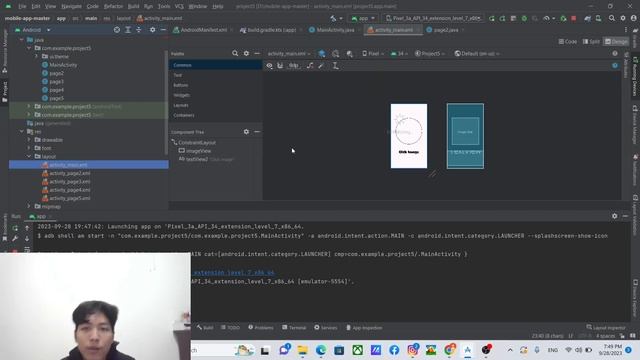Viewport: 640px width, 360px height.
Task: Open Microsoft Edge from taskbar
Action: 321,350
